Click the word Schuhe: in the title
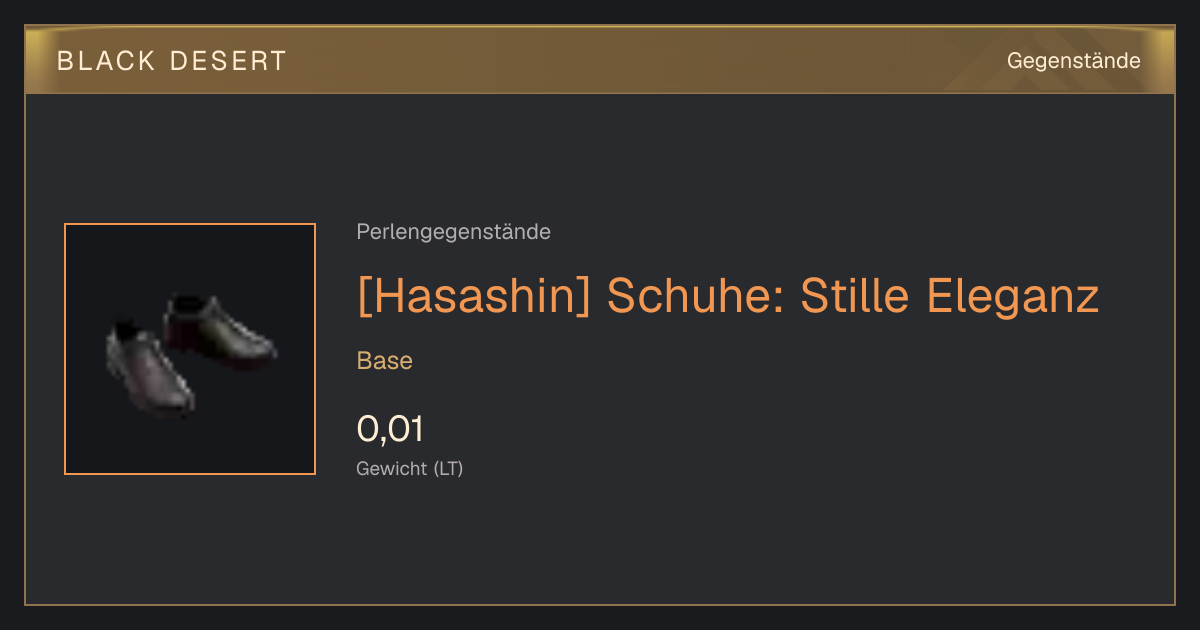 point(696,297)
